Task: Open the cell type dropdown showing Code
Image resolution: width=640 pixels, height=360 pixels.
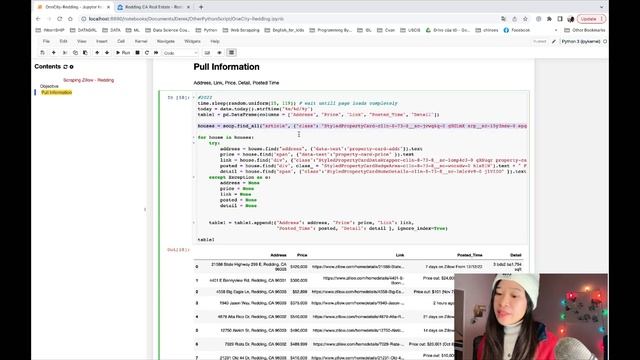Action: pyautogui.click(x=180, y=53)
